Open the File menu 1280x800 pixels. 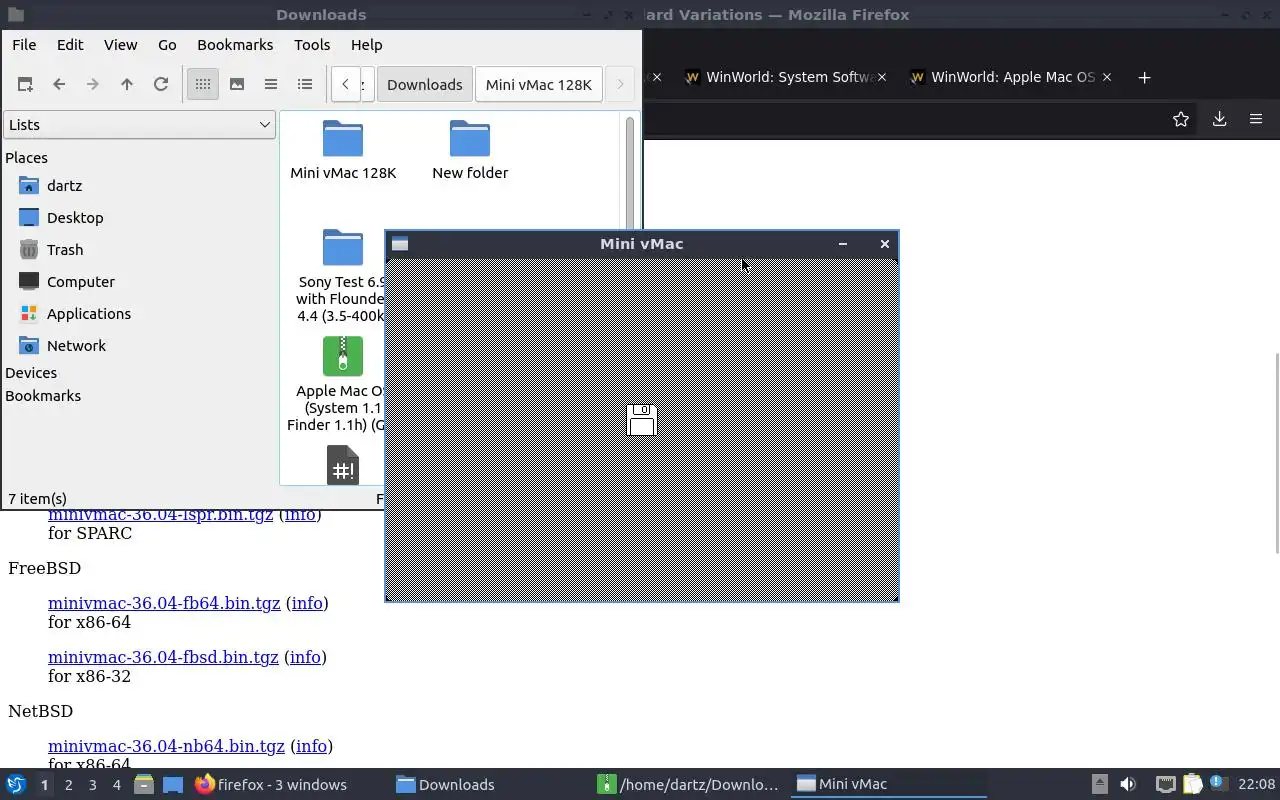[x=24, y=44]
